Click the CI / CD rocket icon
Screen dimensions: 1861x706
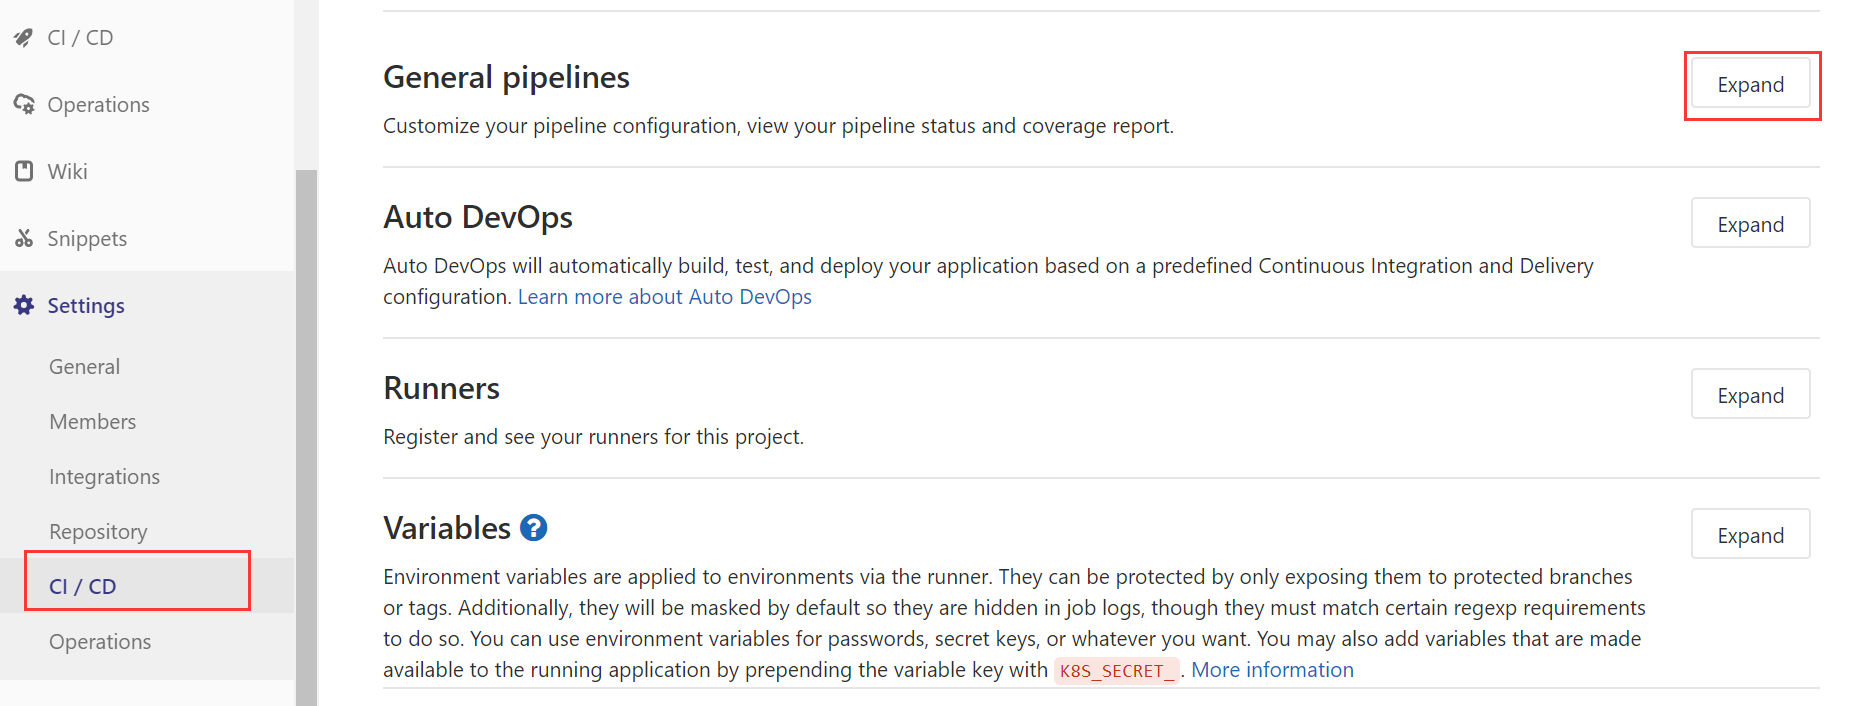23,38
